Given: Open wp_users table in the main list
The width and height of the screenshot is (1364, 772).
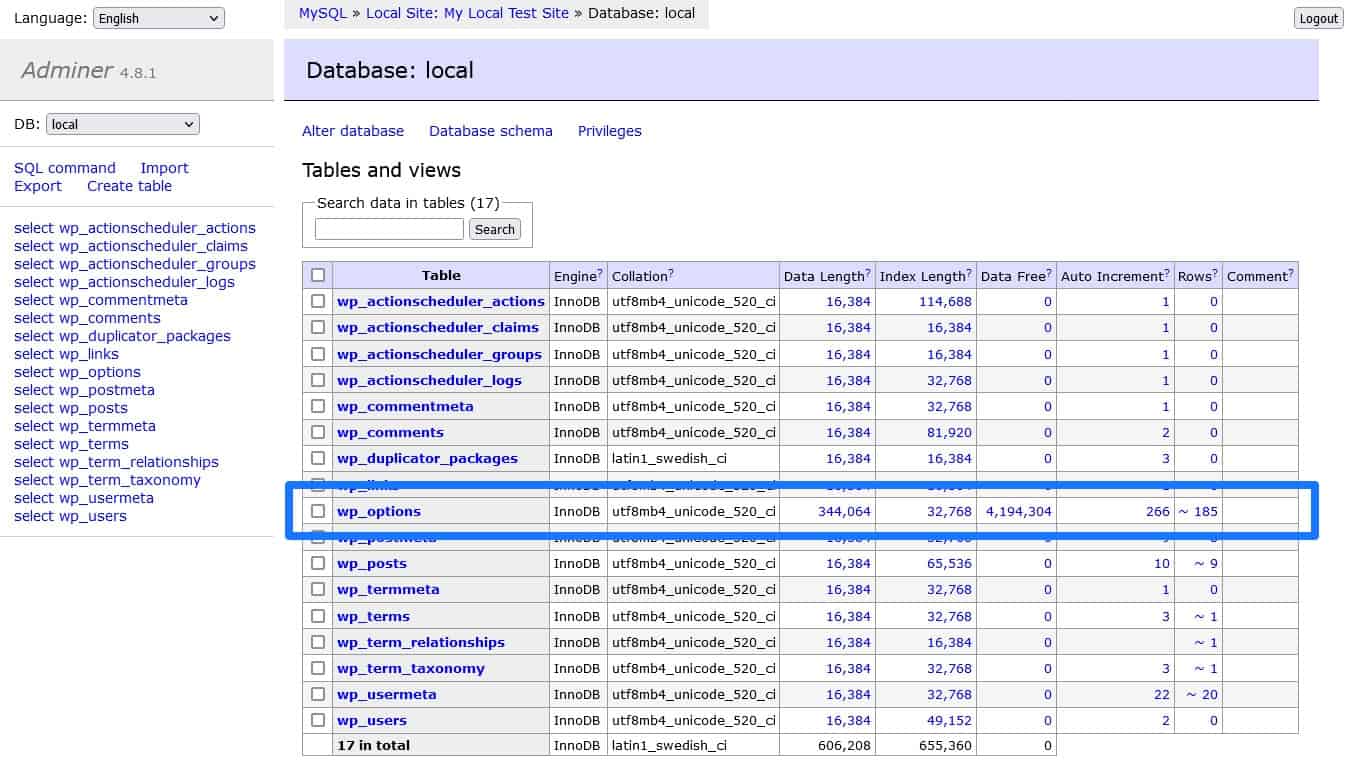Looking at the screenshot, I should (372, 720).
